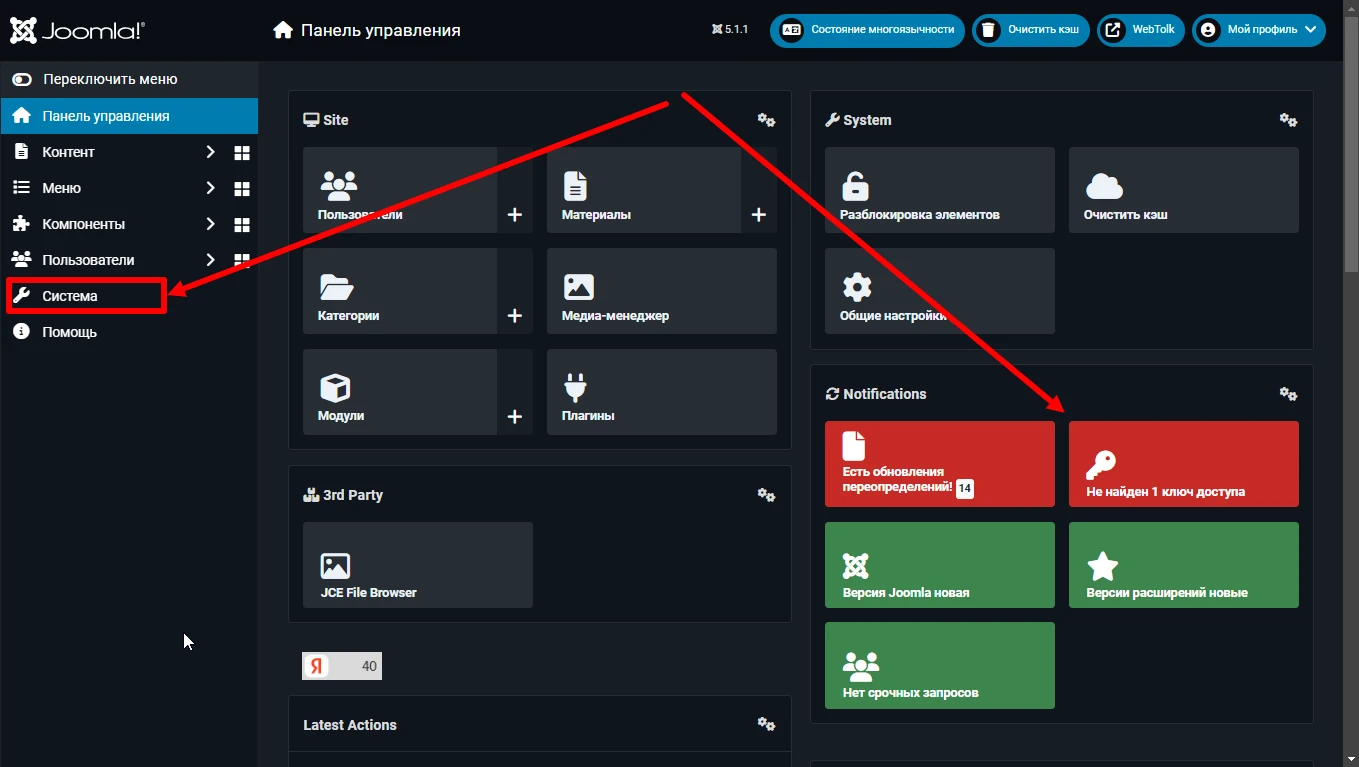Open the Плагины tile
The width and height of the screenshot is (1359, 767).
tap(661, 392)
